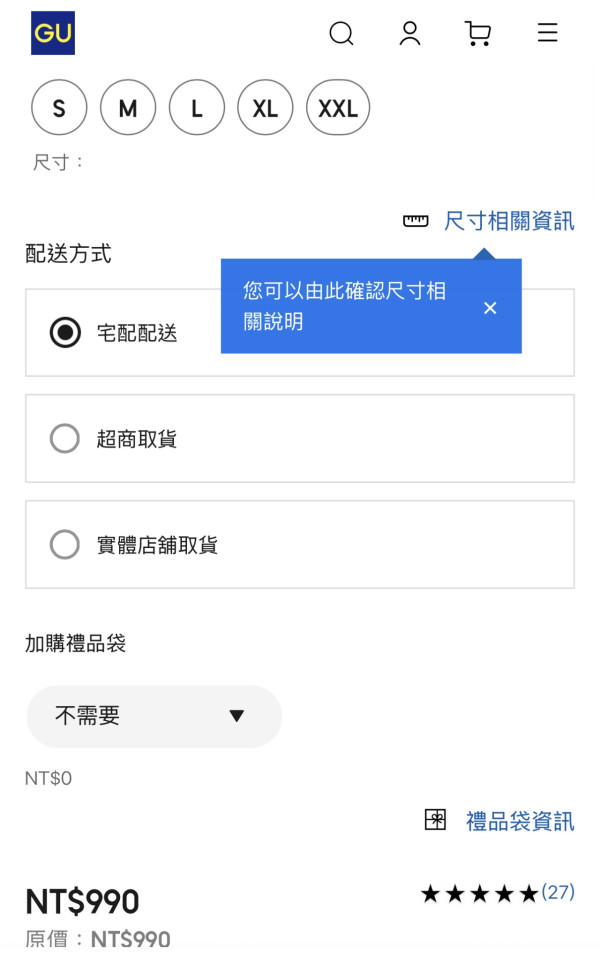Select size M
The height and width of the screenshot is (962, 600).
[127, 107]
